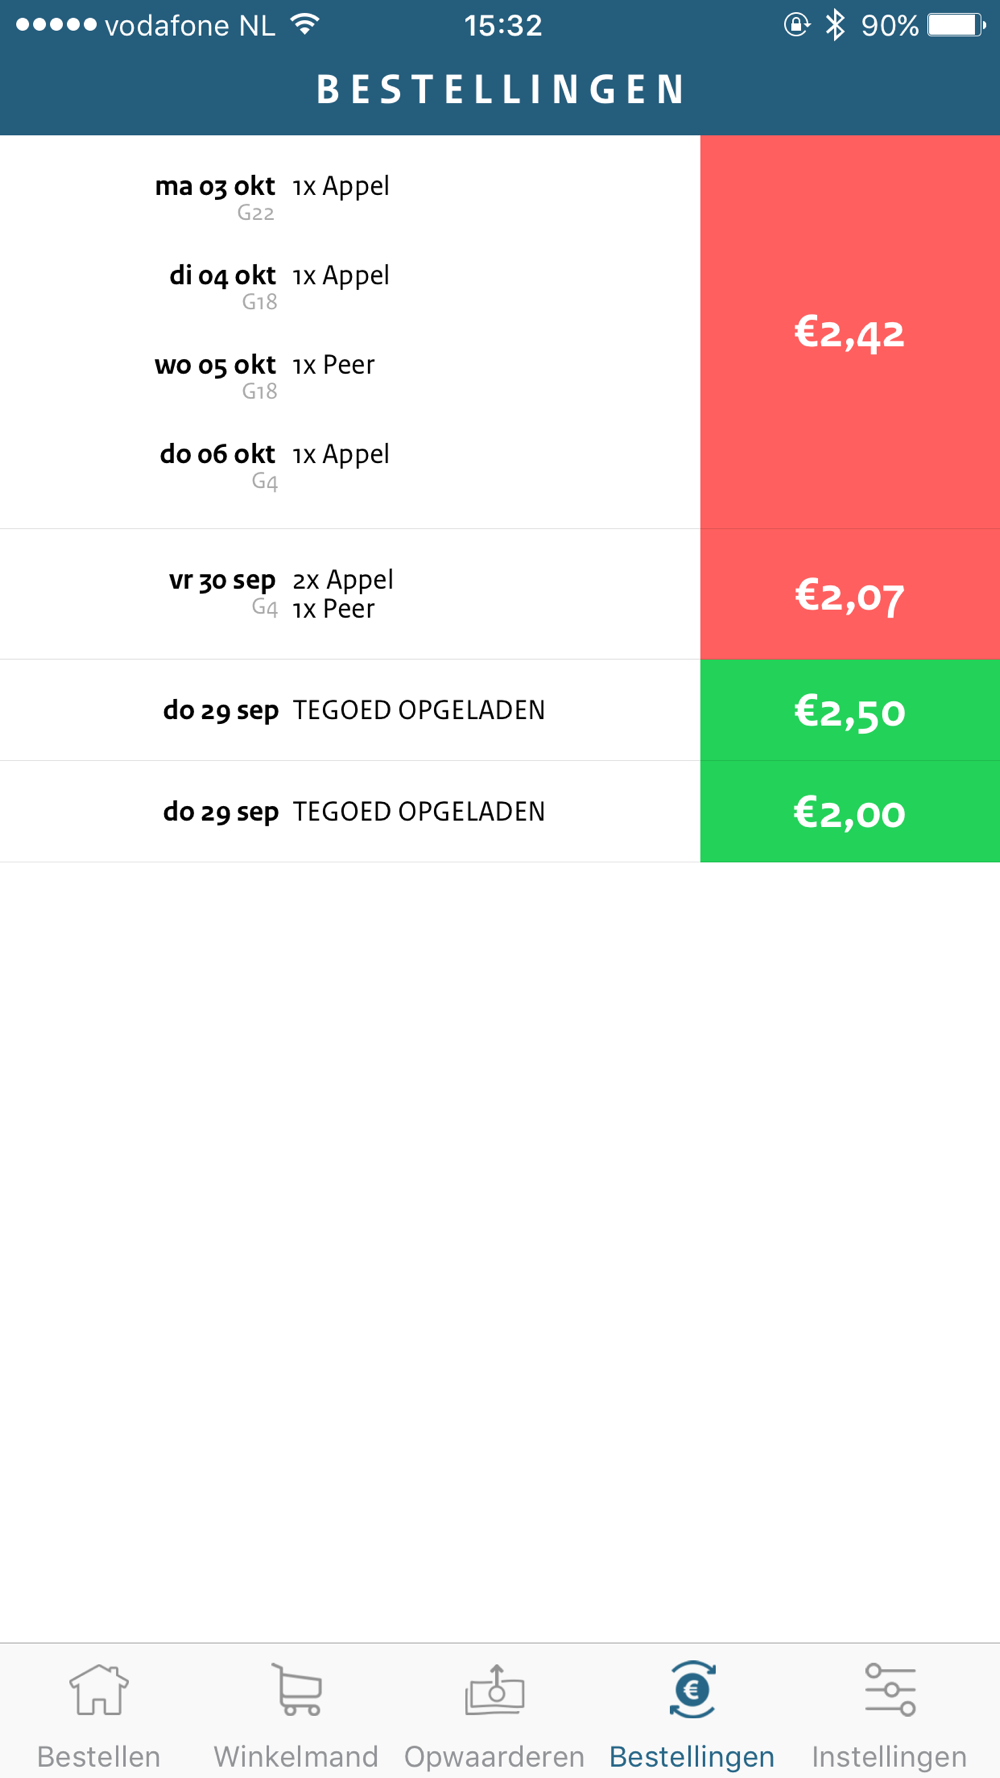Open the Bestellen home icon
The image size is (1000, 1778).
[x=99, y=1689]
